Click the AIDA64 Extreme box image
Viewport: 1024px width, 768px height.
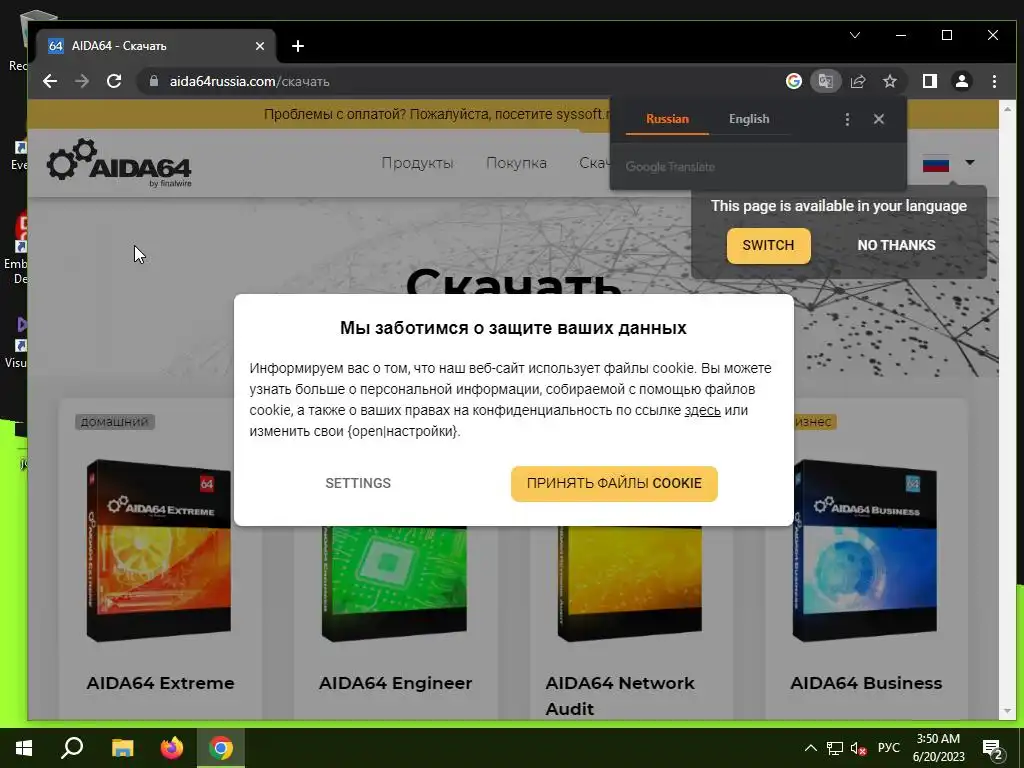pos(159,551)
